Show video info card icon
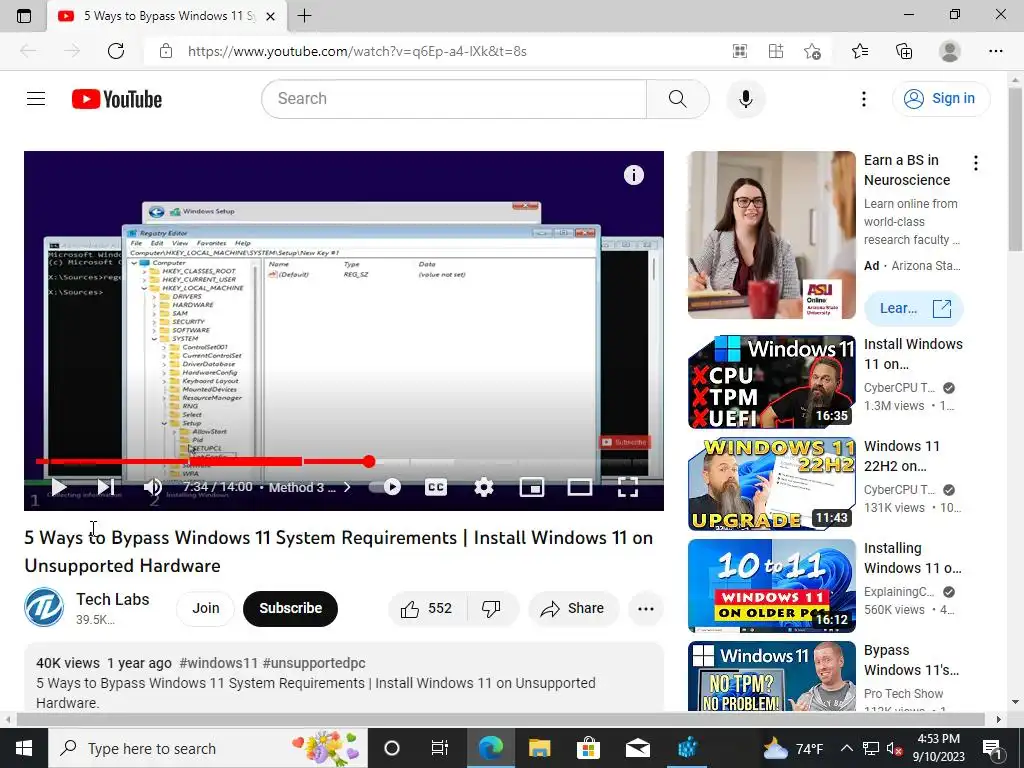 [633, 175]
